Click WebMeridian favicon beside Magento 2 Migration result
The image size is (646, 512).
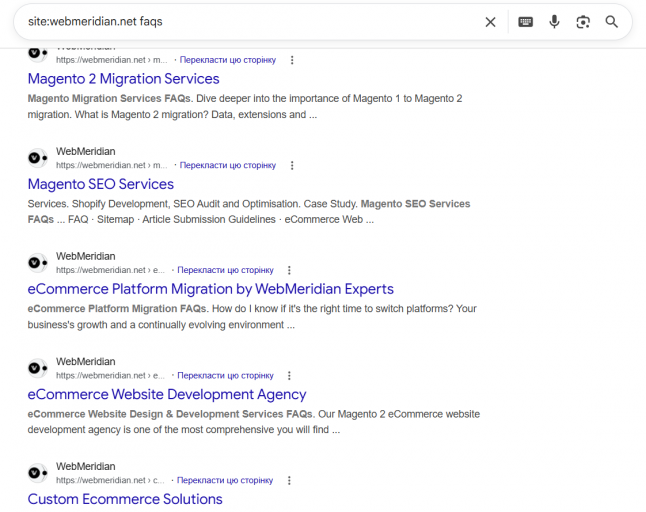tap(38, 53)
